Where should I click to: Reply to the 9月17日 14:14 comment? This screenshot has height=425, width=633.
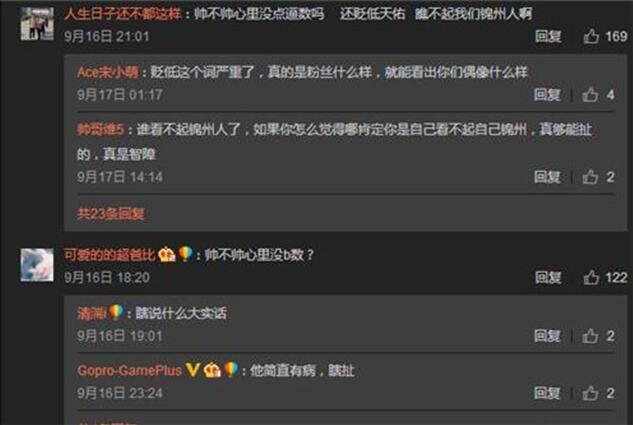[x=547, y=177]
